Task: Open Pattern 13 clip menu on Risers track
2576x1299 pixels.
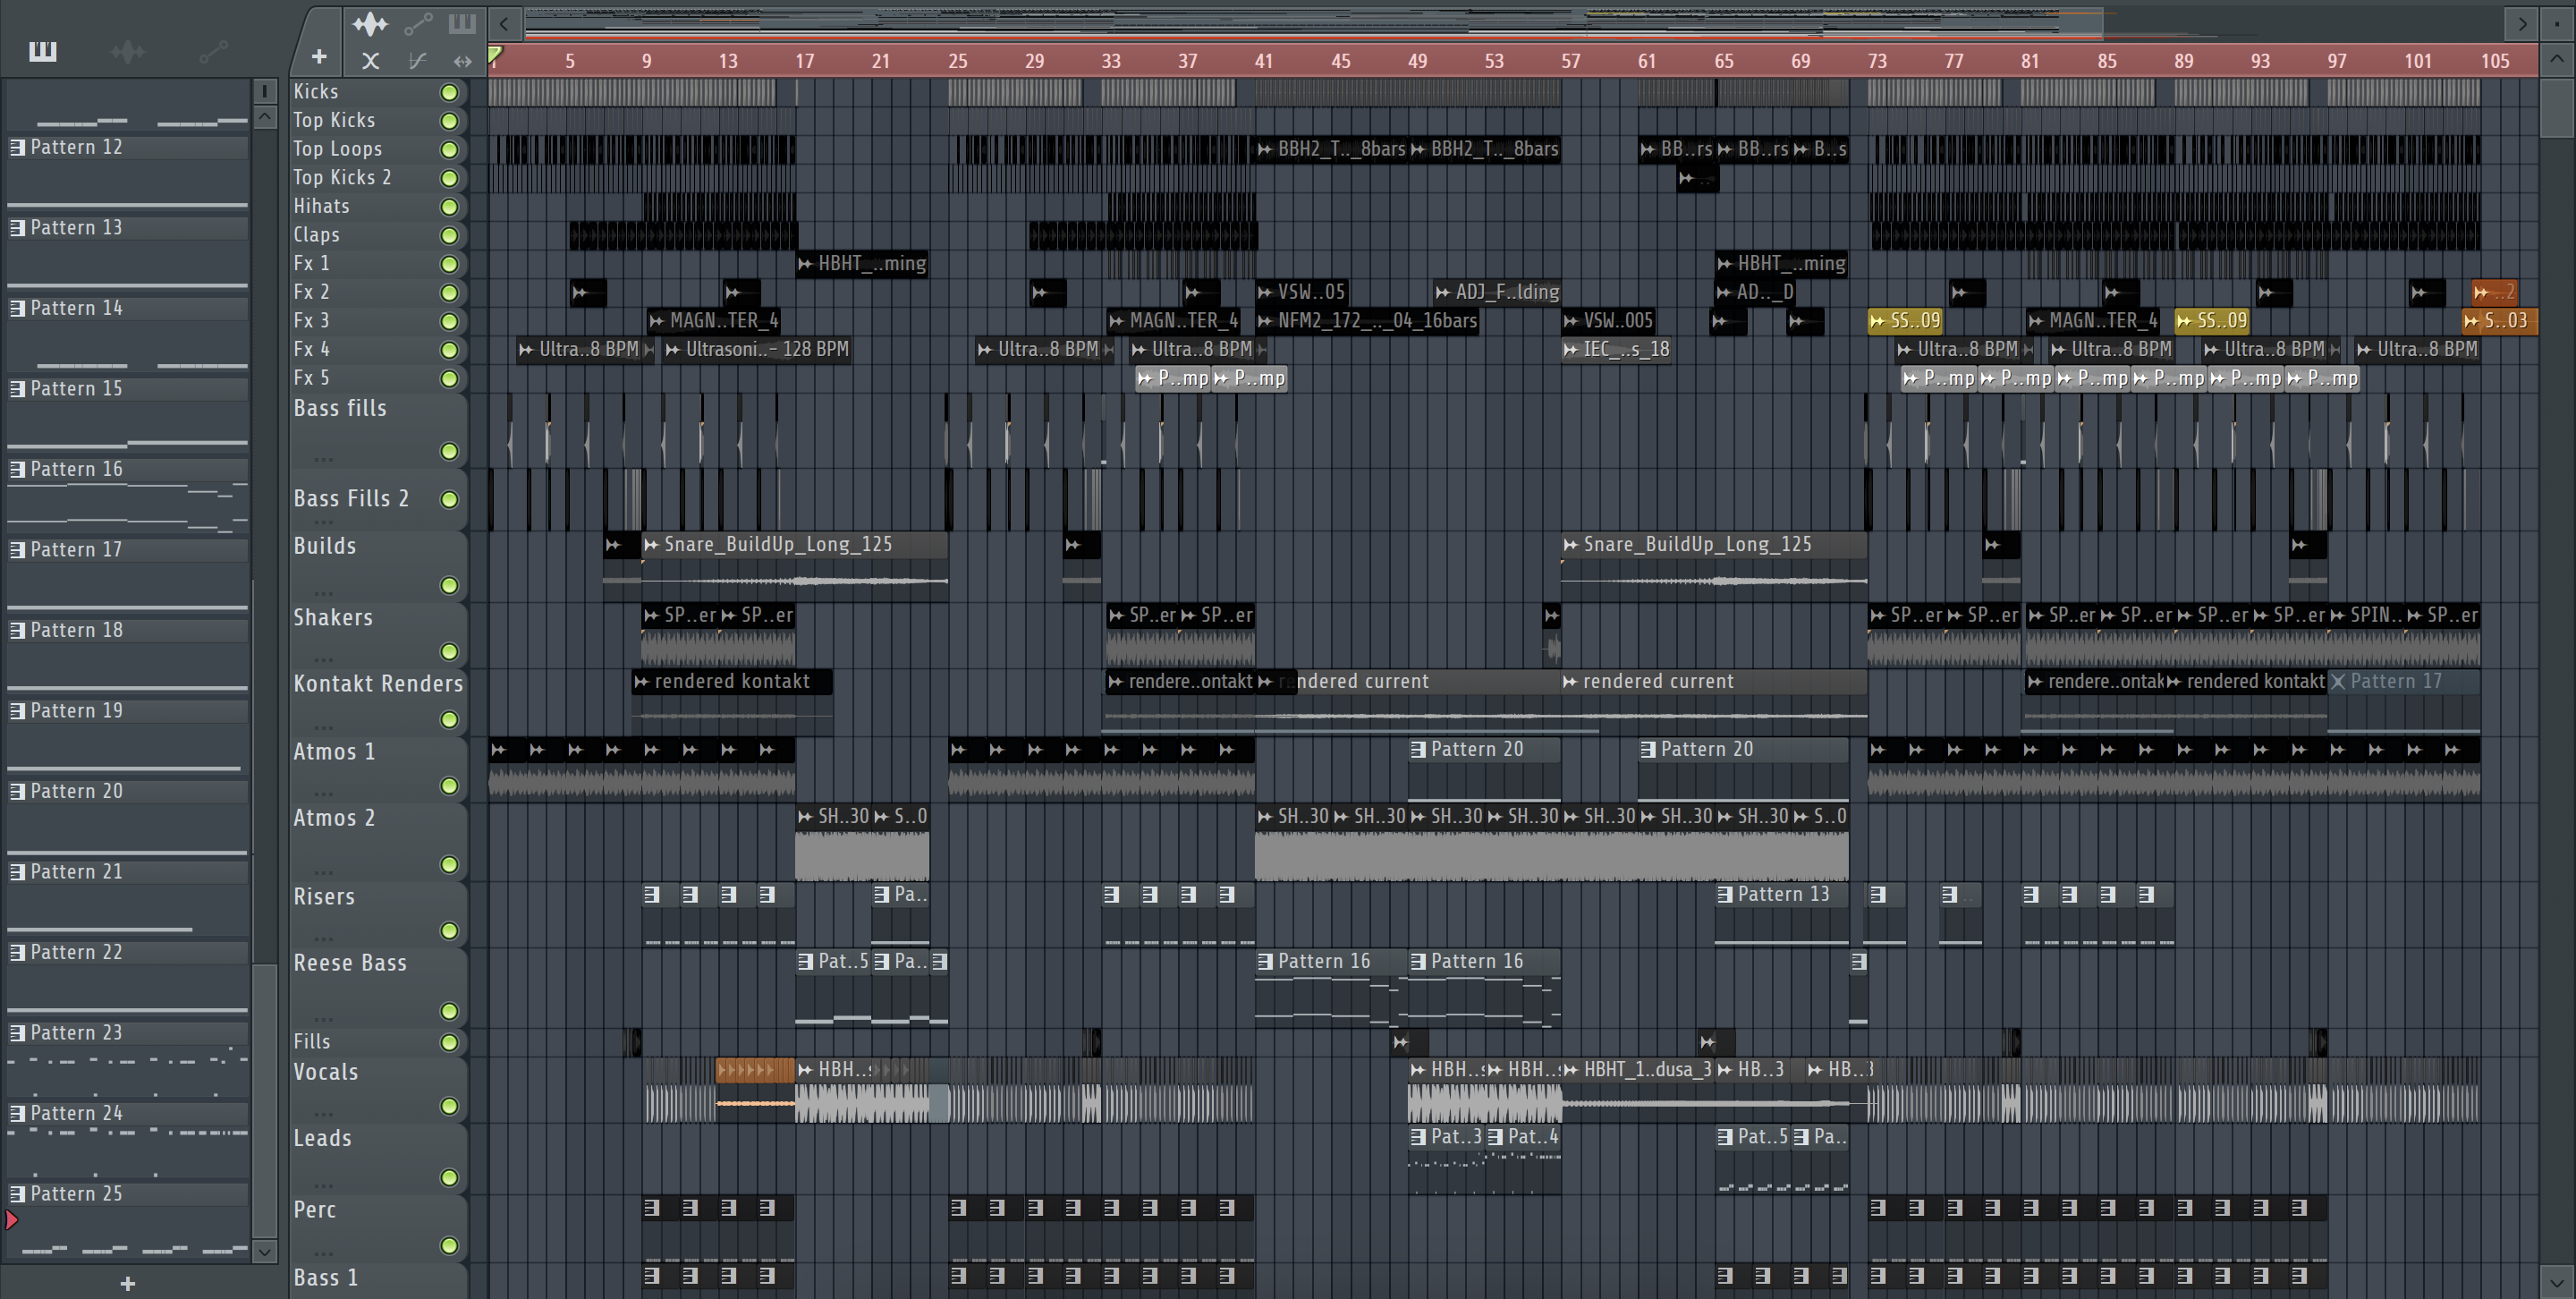Action: point(1725,894)
